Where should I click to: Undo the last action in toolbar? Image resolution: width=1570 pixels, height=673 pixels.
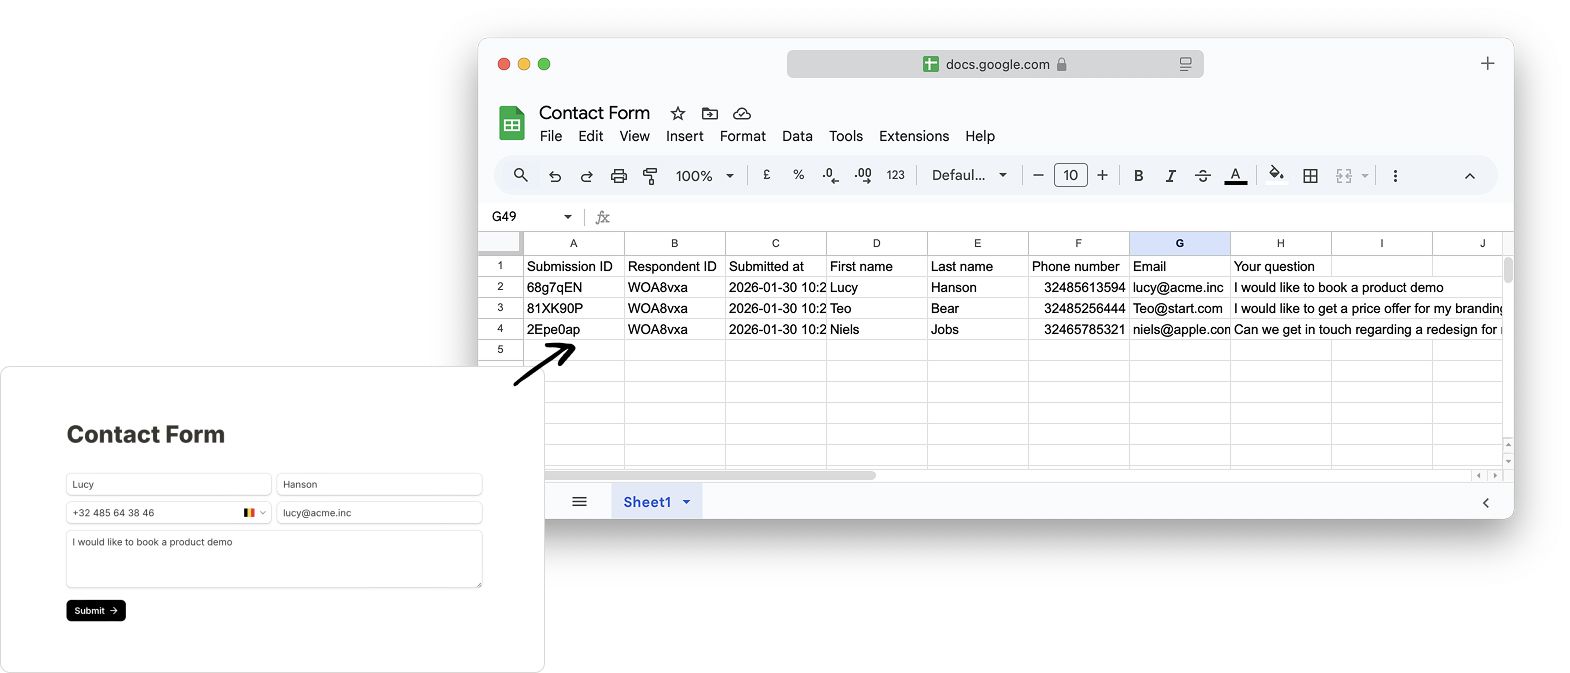point(555,176)
